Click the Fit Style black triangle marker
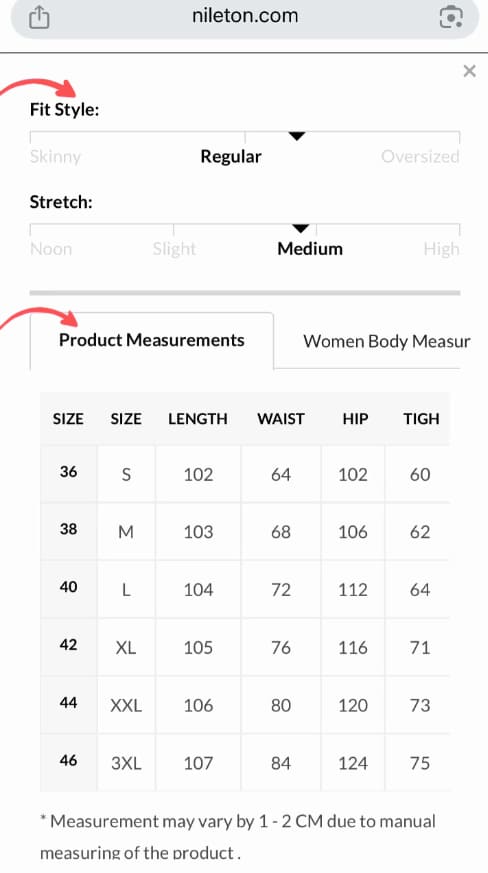Viewport: 488px width, 873px height. coord(297,136)
